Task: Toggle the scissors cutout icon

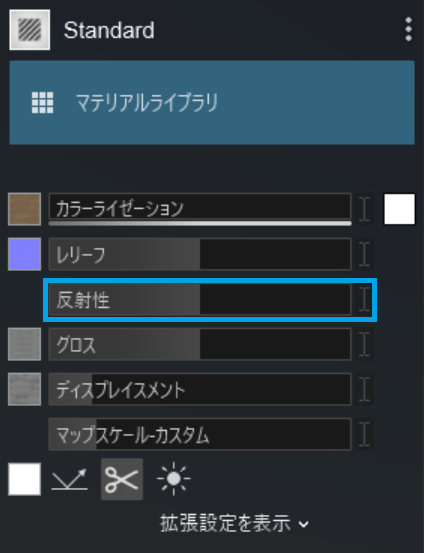Action: [122, 479]
